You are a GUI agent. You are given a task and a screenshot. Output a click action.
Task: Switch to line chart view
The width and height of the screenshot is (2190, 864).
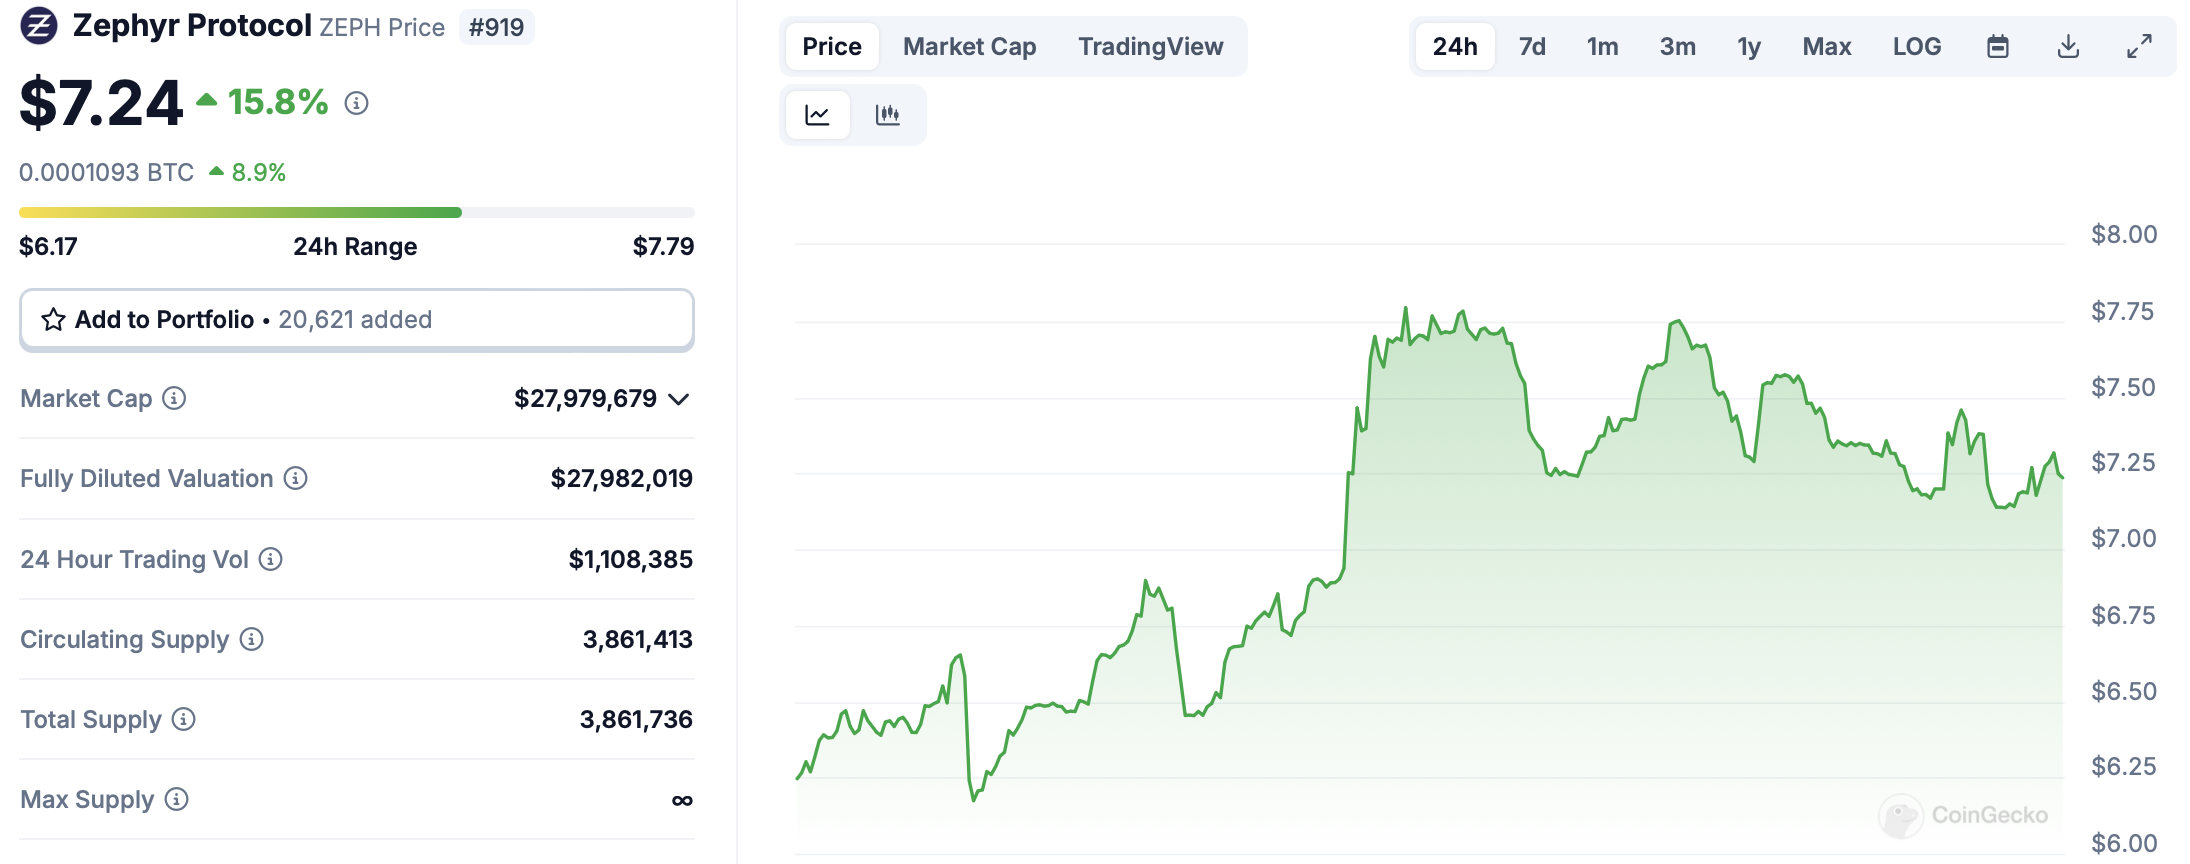[817, 115]
